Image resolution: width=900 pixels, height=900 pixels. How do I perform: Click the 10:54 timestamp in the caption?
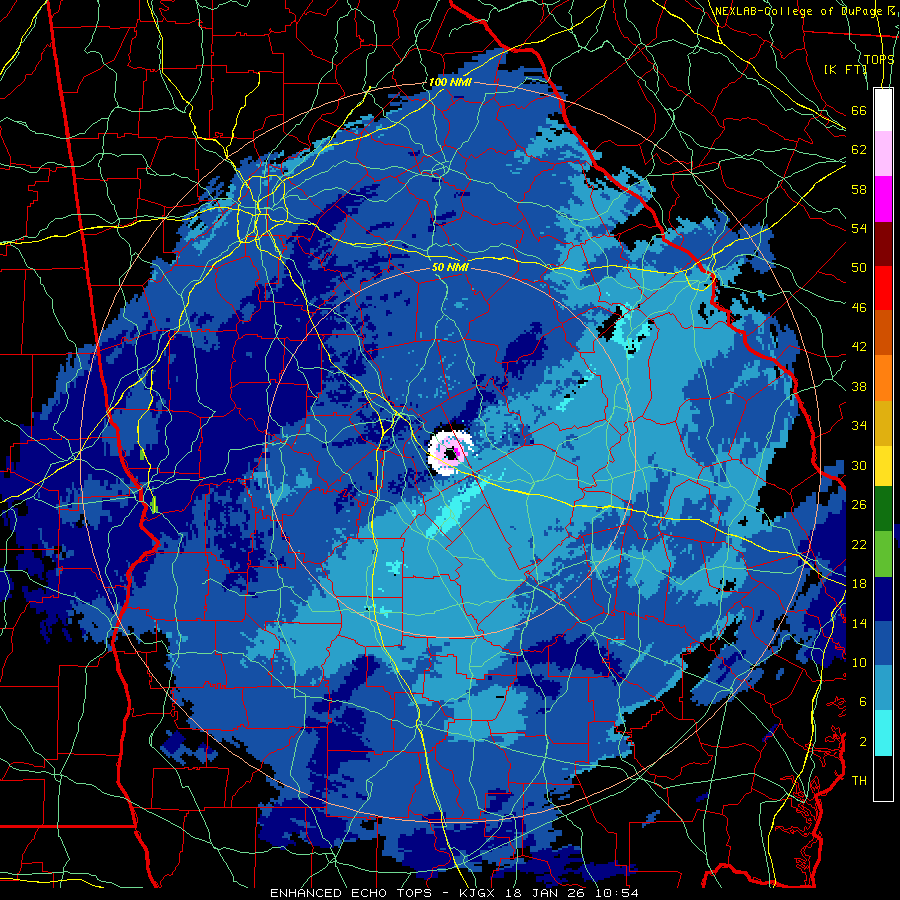(x=619, y=893)
